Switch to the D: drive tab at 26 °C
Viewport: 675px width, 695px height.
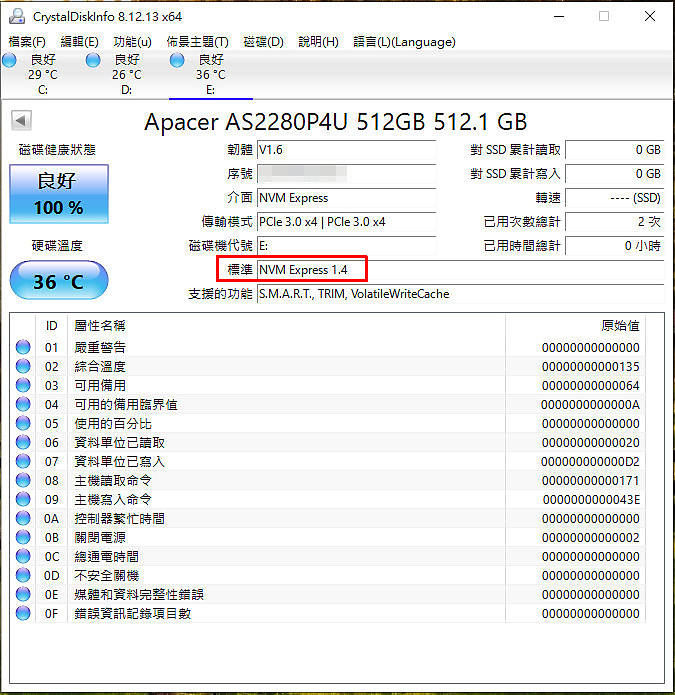[x=127, y=74]
